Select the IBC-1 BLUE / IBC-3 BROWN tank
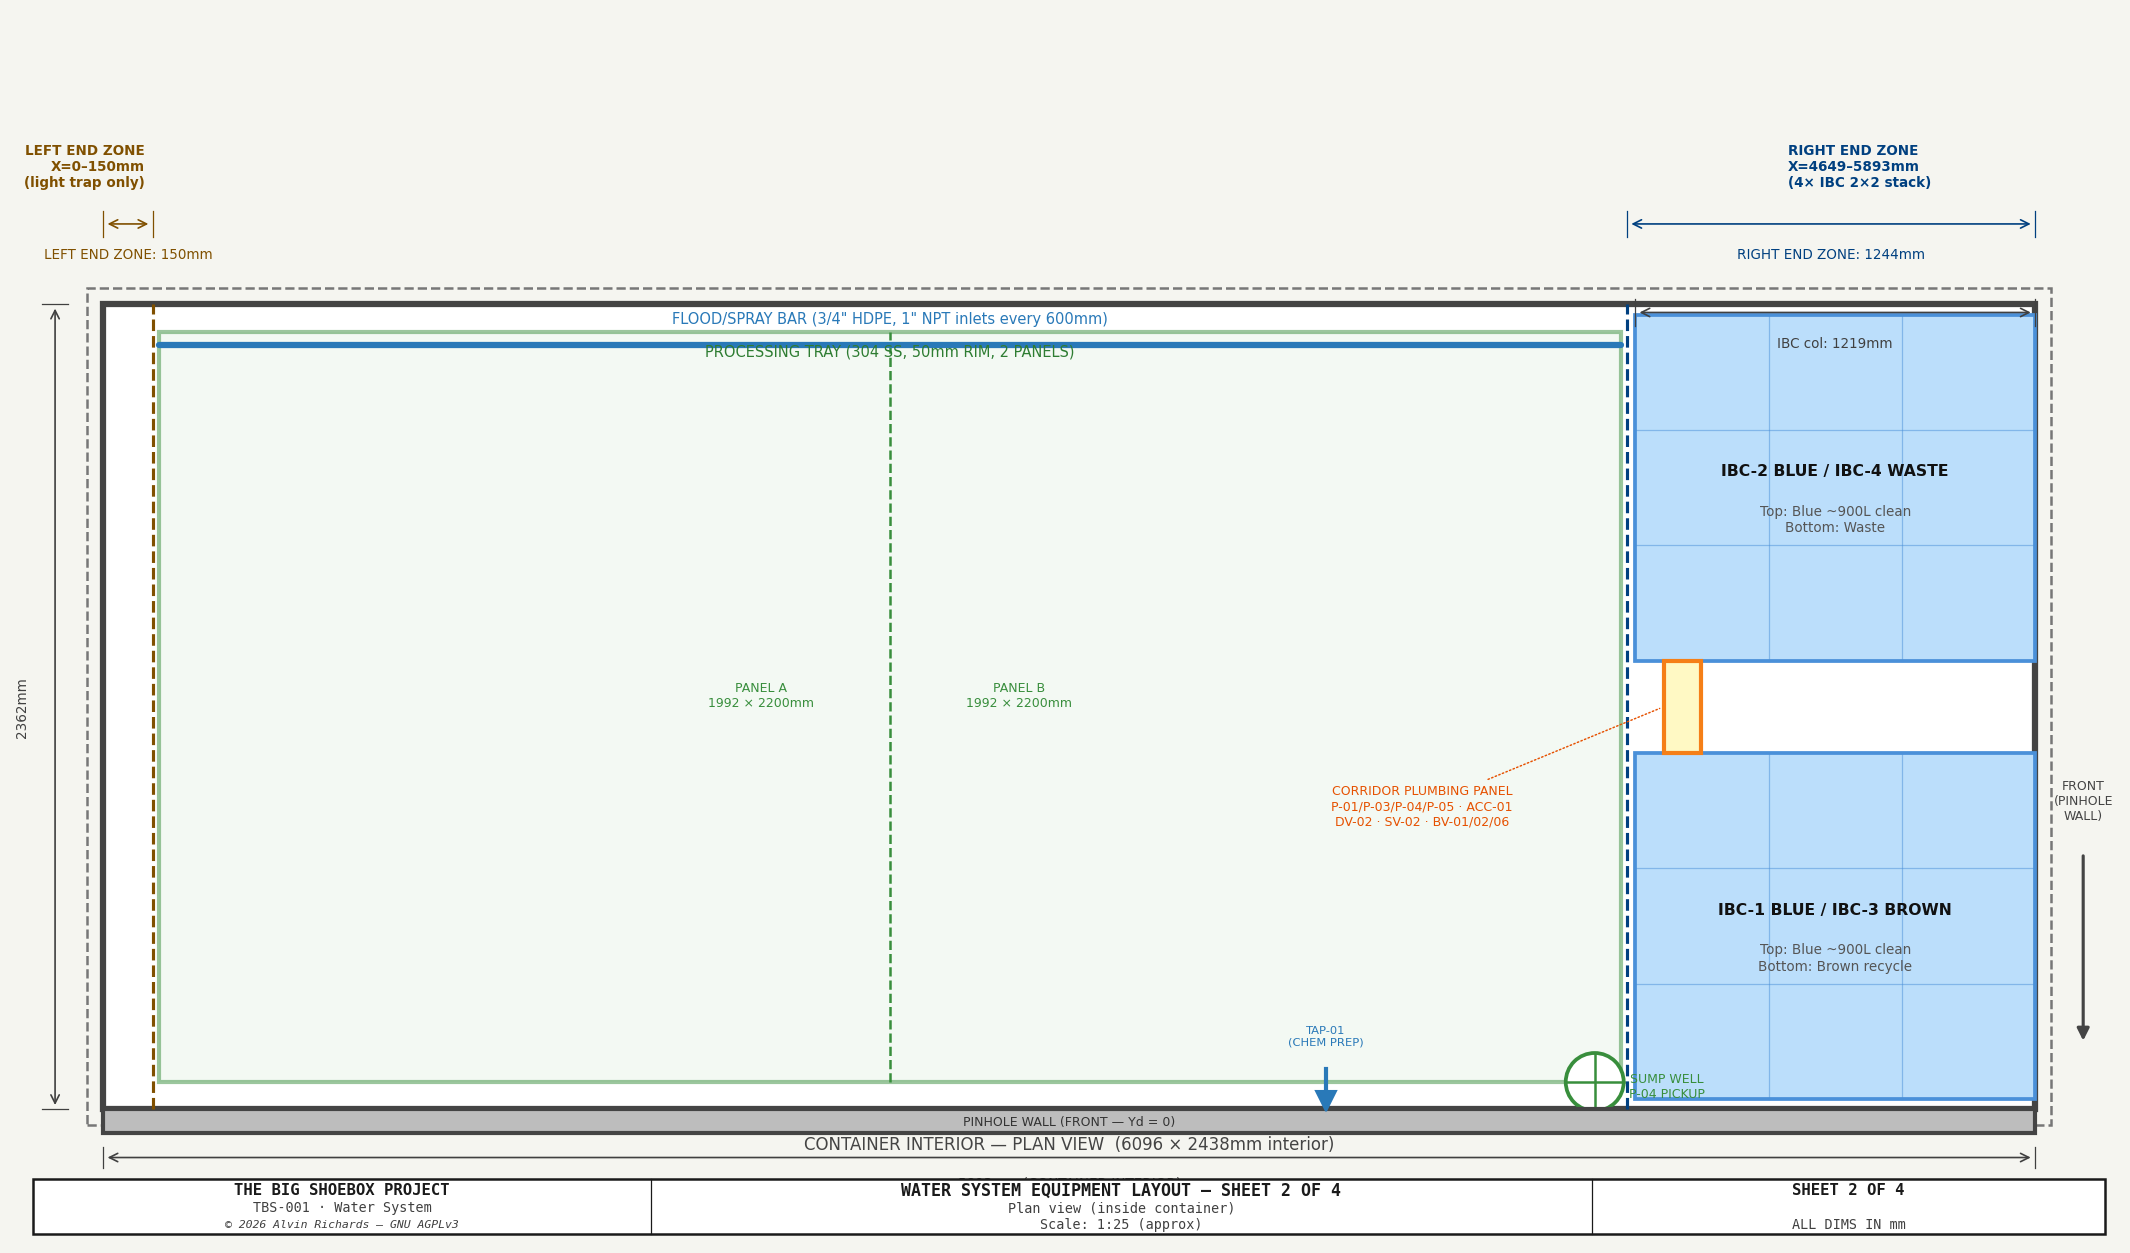The image size is (2130, 1253). click(1835, 926)
